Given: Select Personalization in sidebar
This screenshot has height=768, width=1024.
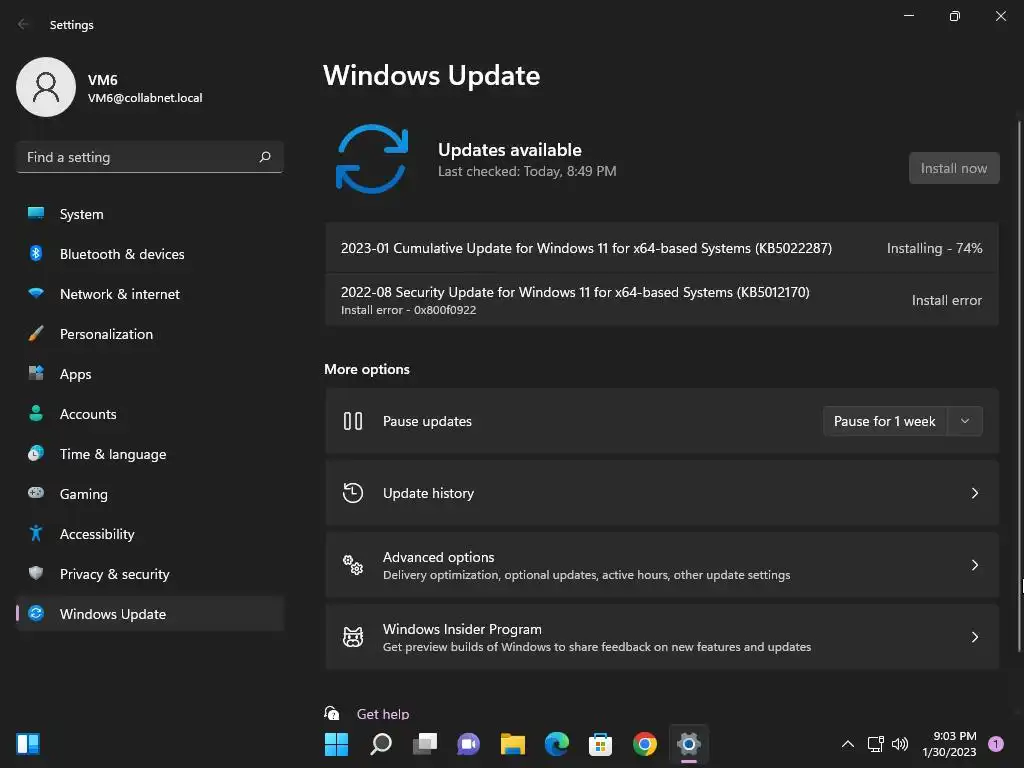Looking at the screenshot, I should [150, 334].
